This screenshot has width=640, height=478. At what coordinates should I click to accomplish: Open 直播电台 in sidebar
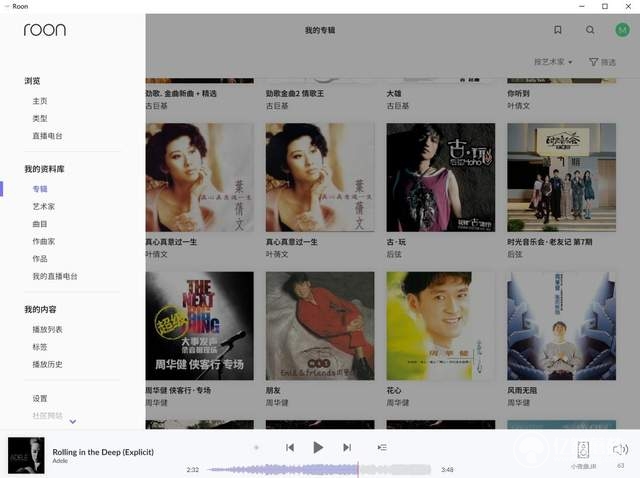[47, 136]
